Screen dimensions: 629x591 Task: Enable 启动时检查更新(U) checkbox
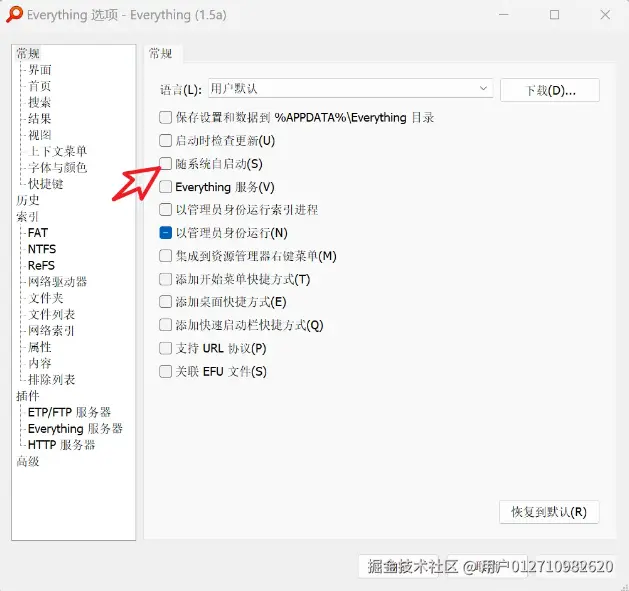point(165,141)
